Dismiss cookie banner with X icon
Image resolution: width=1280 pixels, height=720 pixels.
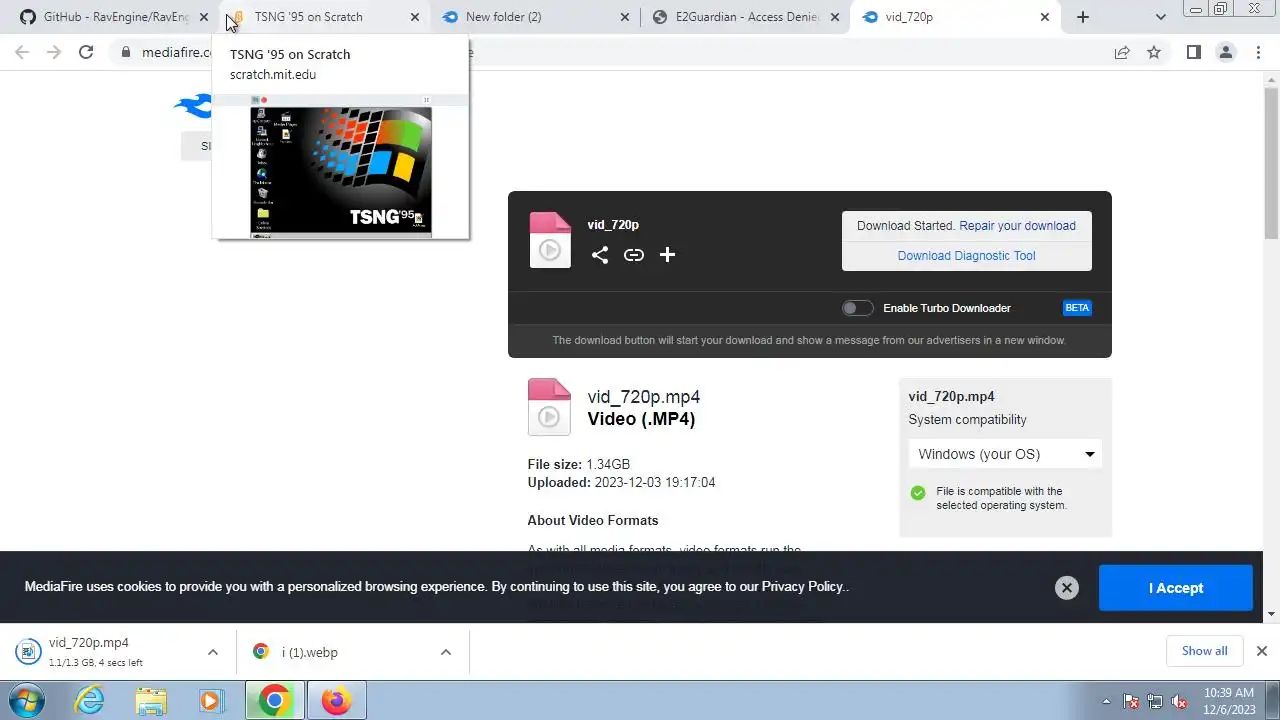pyautogui.click(x=1067, y=588)
